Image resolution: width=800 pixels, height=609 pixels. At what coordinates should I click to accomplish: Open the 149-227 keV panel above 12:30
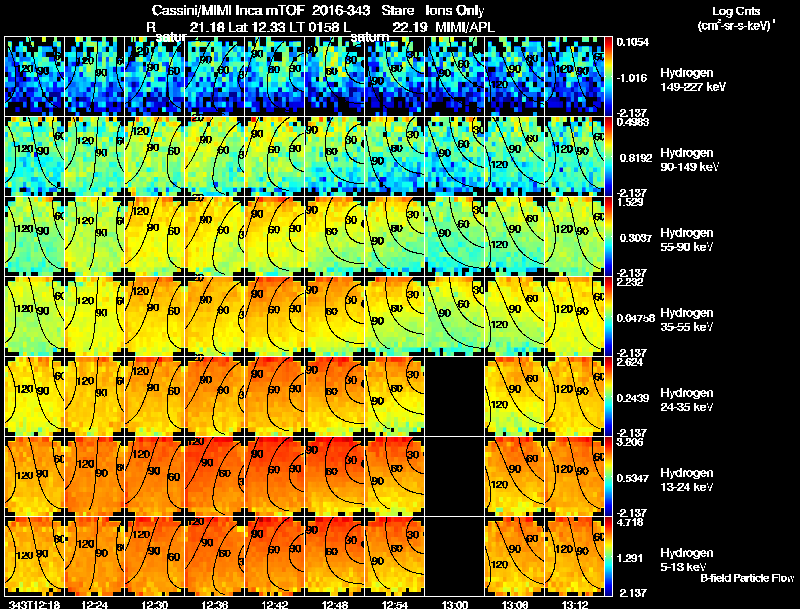[x=155, y=77]
